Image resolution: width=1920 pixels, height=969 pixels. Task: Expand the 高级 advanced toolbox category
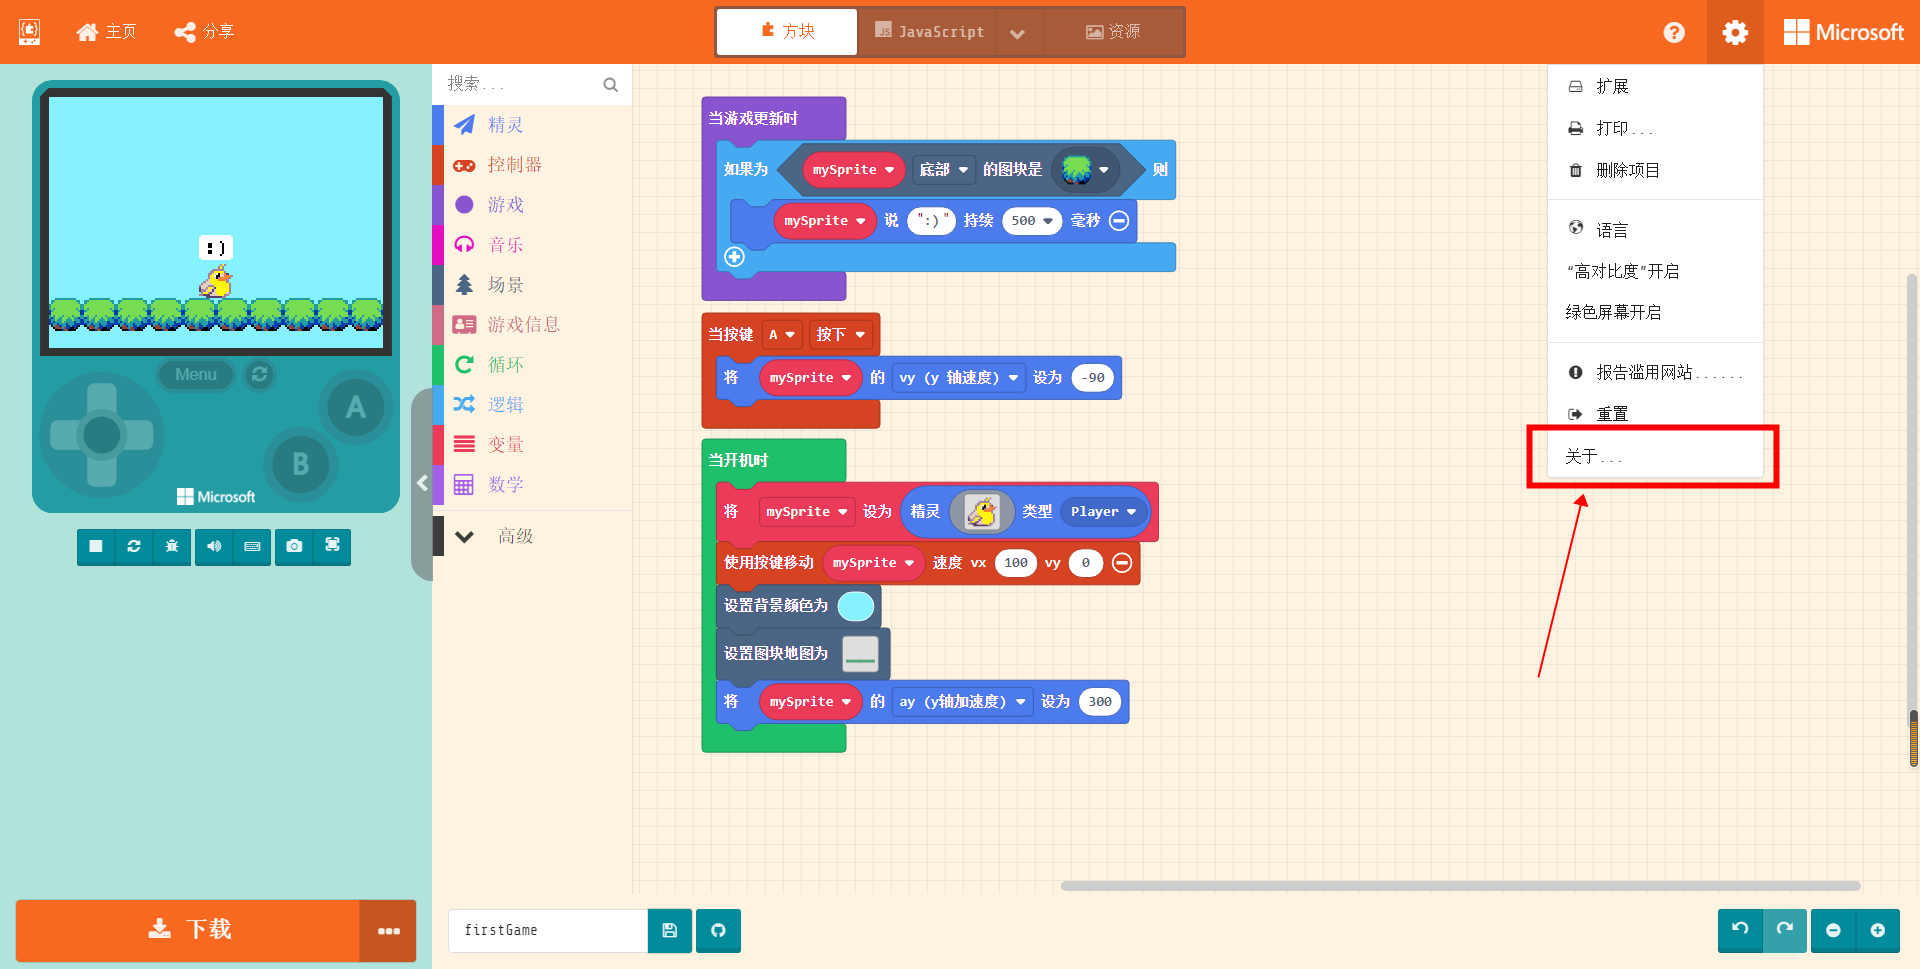click(515, 536)
